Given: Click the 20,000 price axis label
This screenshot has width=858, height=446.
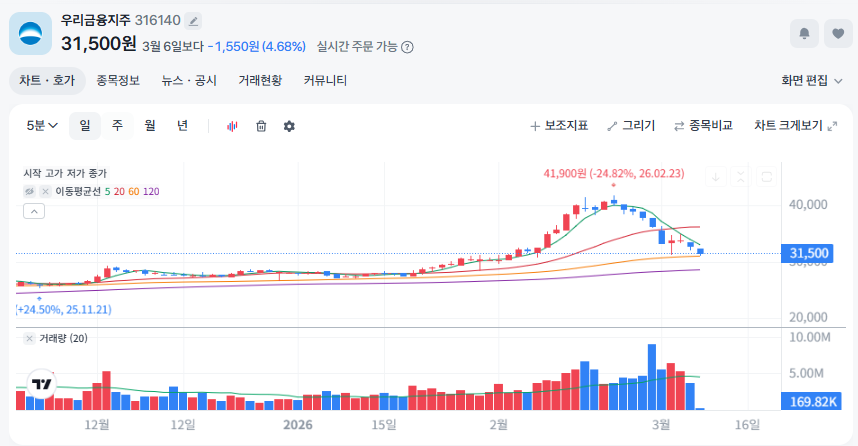Looking at the screenshot, I should (808, 317).
